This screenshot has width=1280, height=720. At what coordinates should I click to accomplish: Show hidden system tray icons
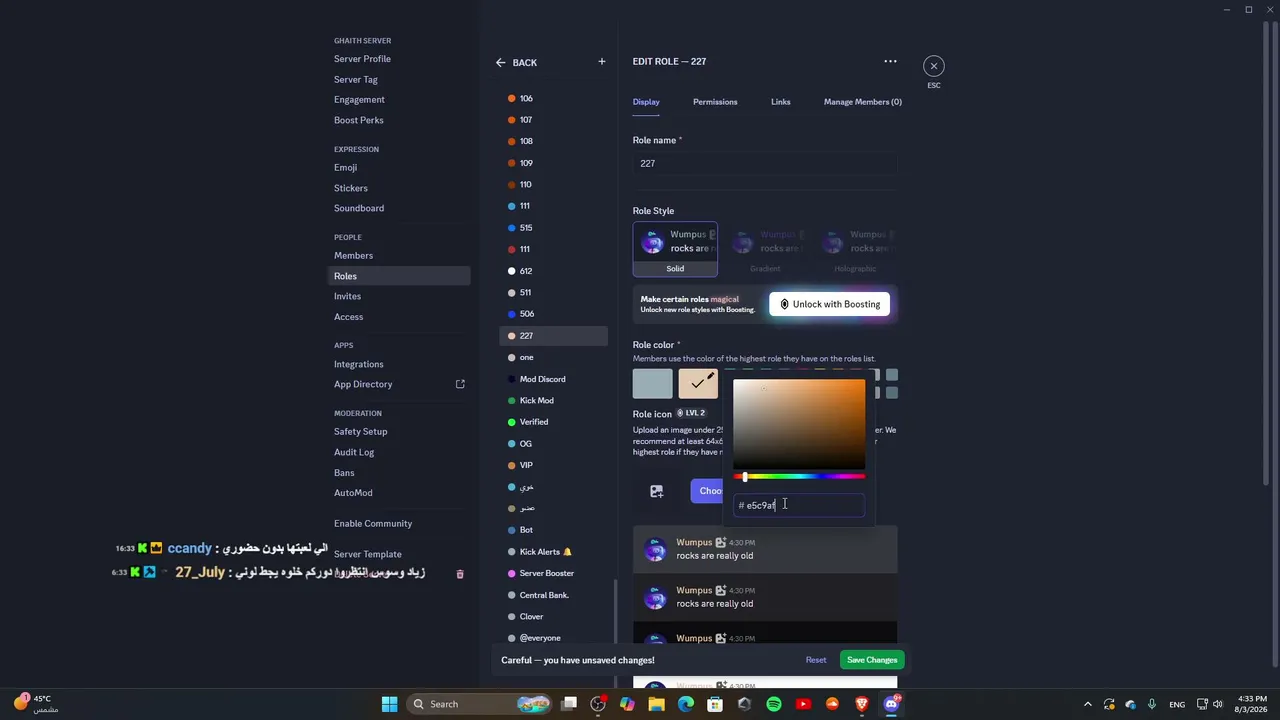coord(1087,704)
